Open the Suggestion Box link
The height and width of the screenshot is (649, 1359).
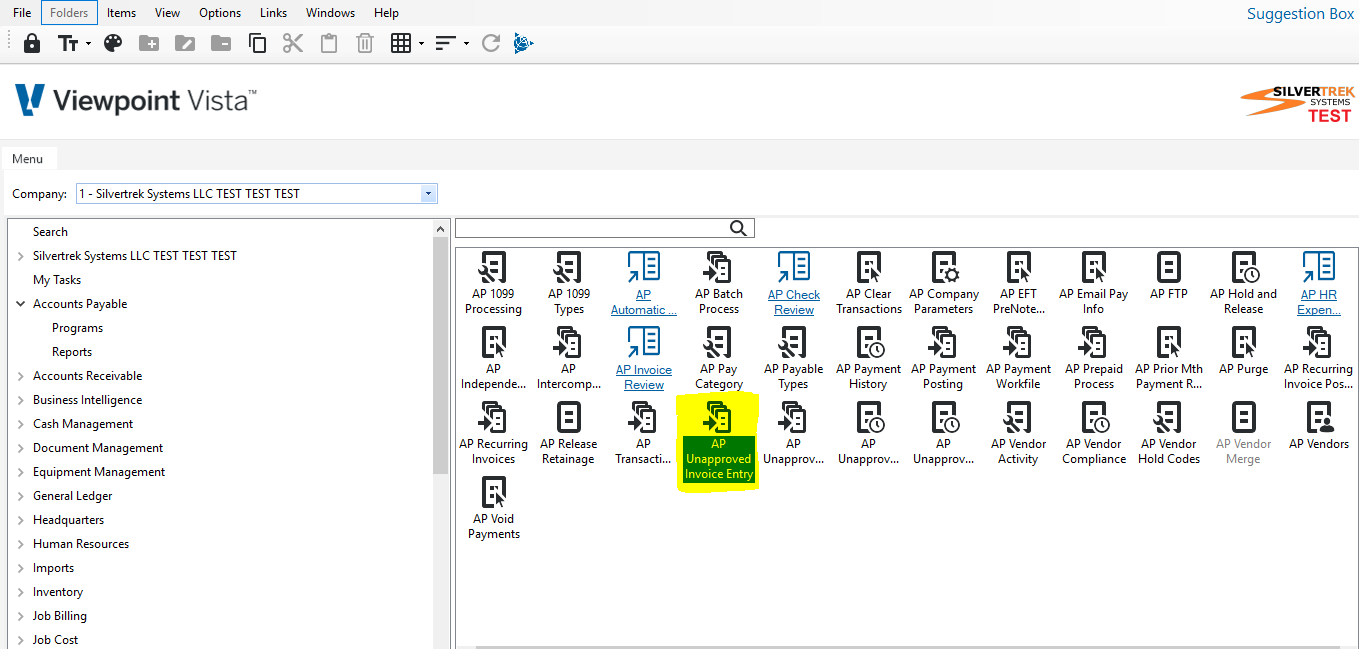(1300, 14)
